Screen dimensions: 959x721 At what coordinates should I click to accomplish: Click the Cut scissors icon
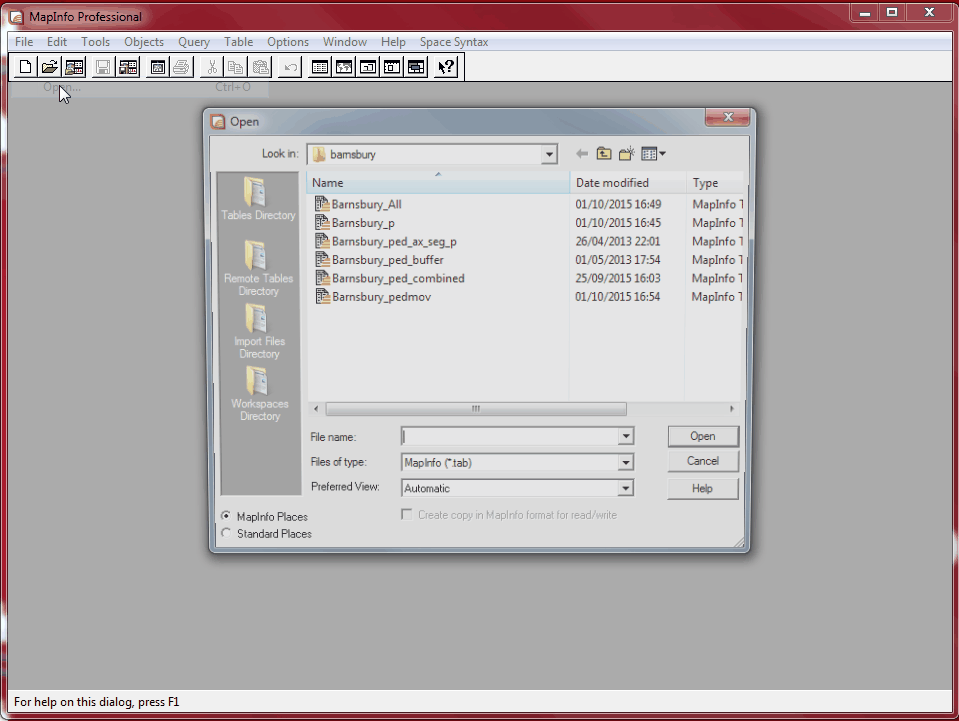[x=212, y=67]
